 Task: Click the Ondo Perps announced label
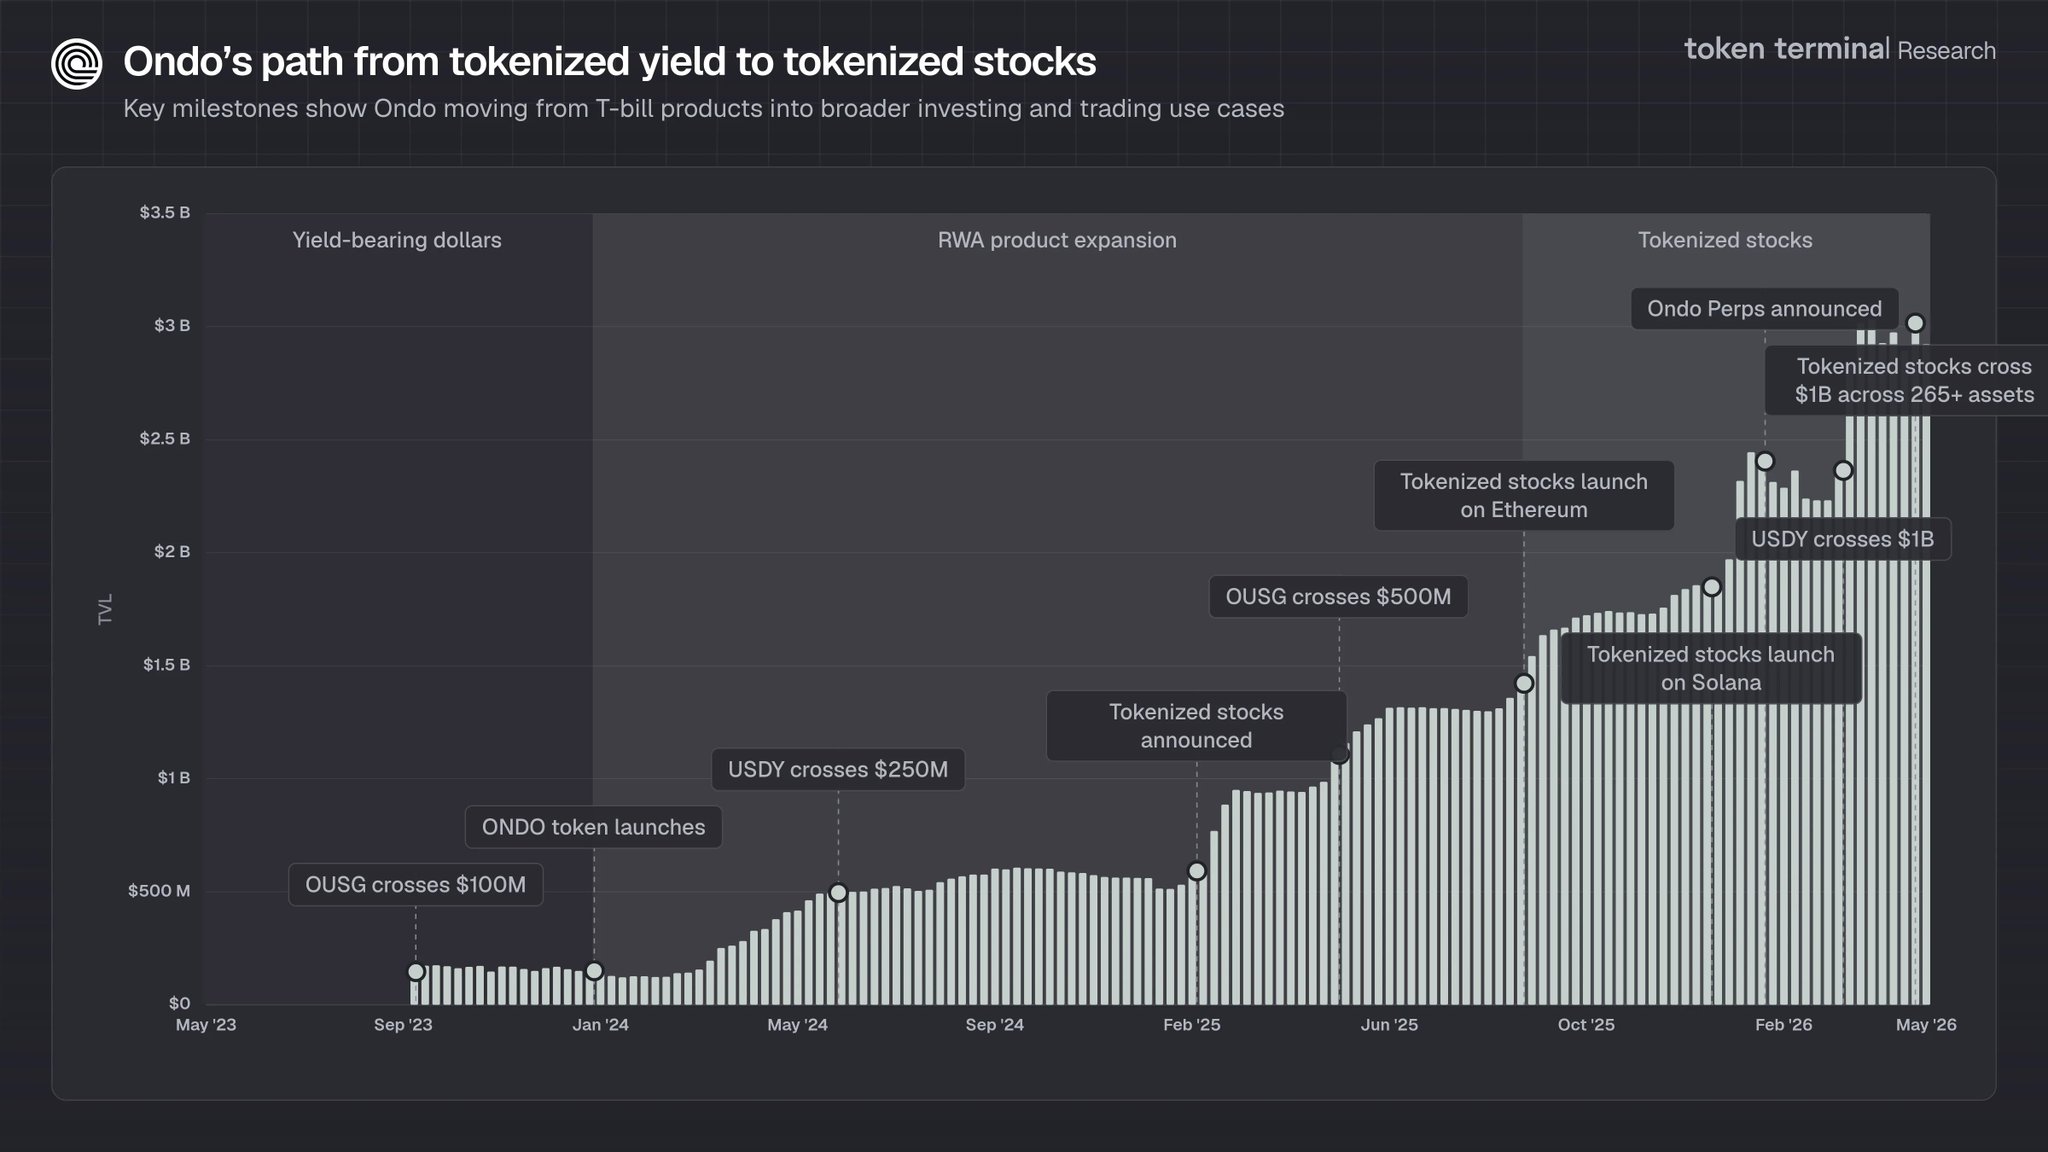(x=1765, y=309)
